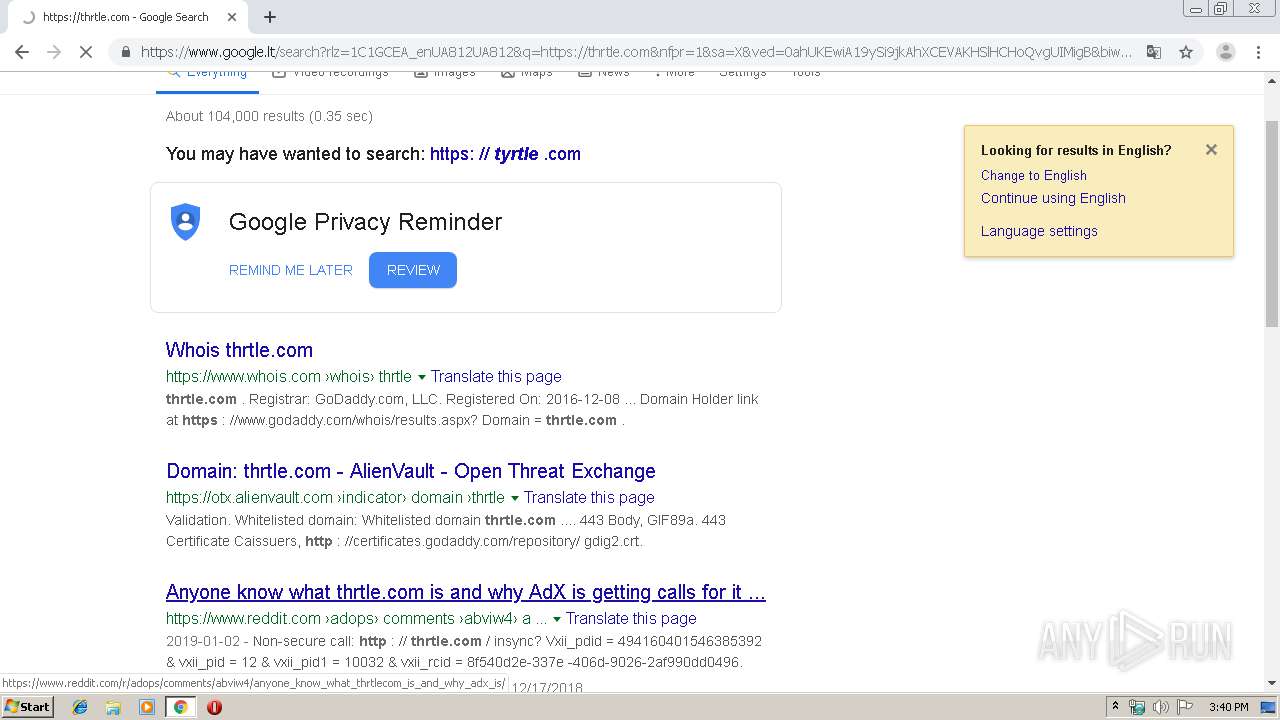Bookmark this page with the star icon
This screenshot has width=1280, height=720.
[x=1186, y=52]
